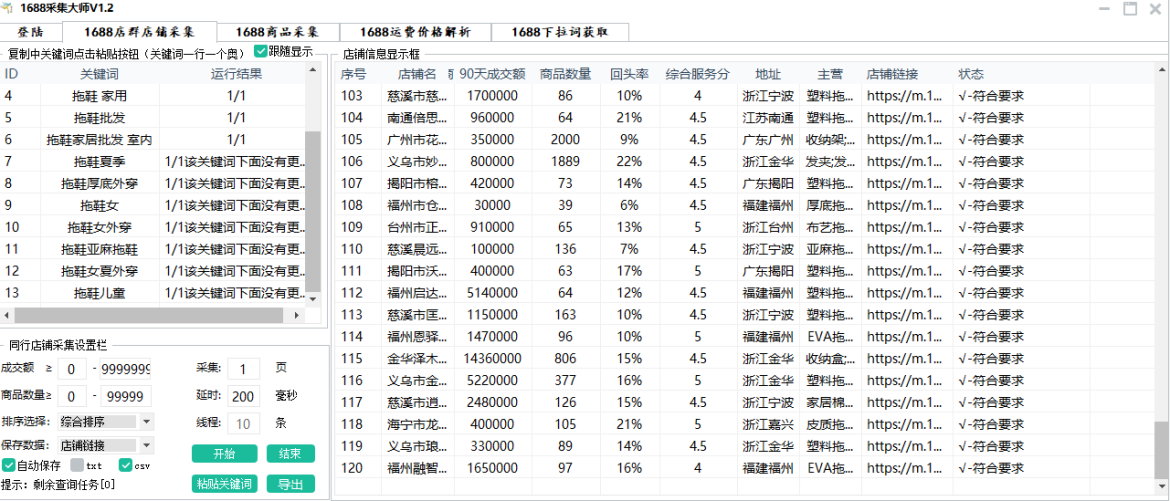The width and height of the screenshot is (1170, 501).
Task: Go to the 1688下拉词获取 tab
Action: (560, 32)
